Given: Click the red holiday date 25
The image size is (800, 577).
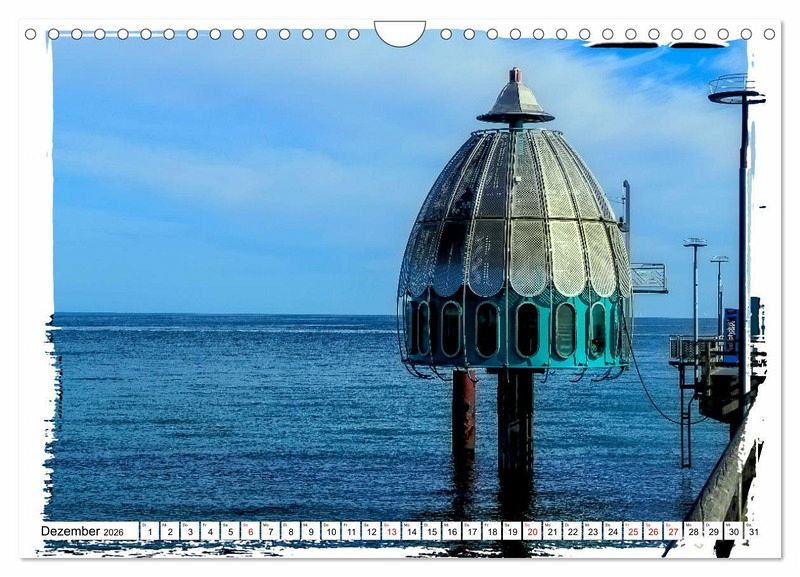Looking at the screenshot, I should [632, 532].
